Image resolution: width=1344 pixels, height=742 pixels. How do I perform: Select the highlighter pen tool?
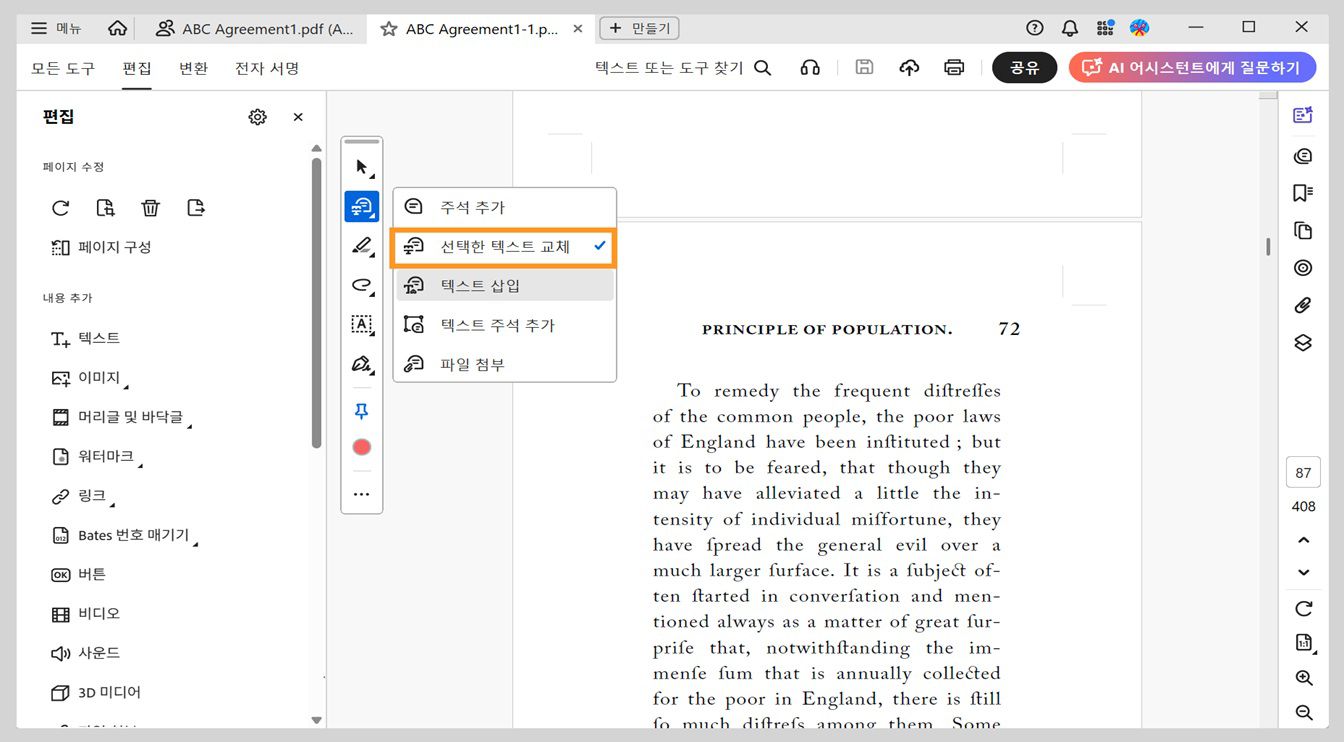click(361, 246)
